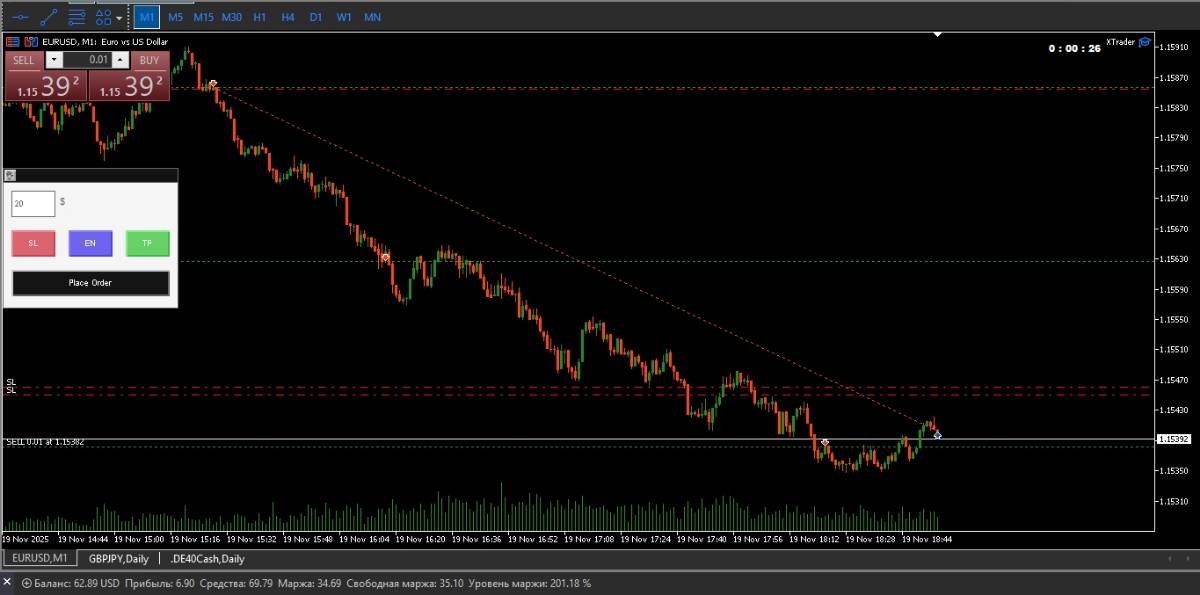Click the XTrader graduation cap icon
Viewport: 1200px width, 595px height.
[1144, 42]
